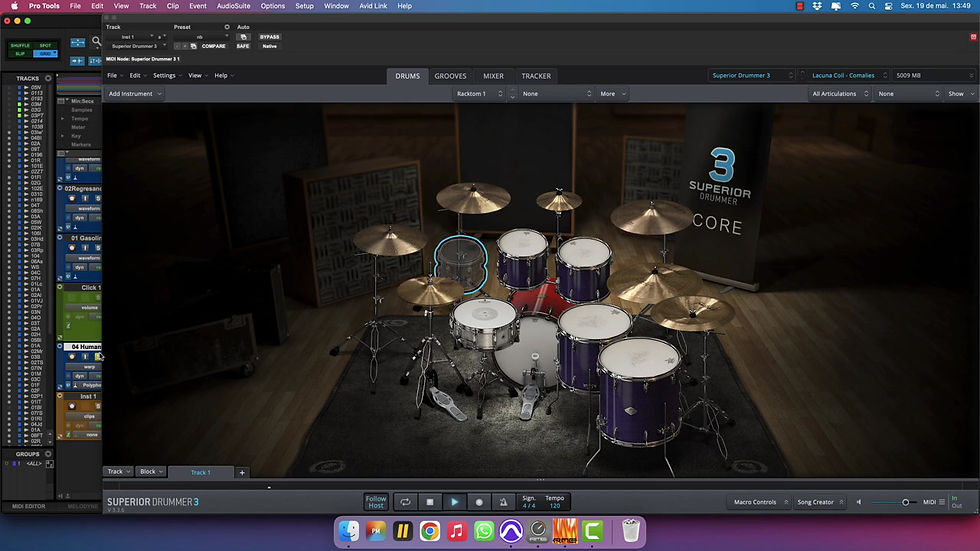The height and width of the screenshot is (551, 980).
Task: Arm the record button in transport
Action: coord(479,502)
